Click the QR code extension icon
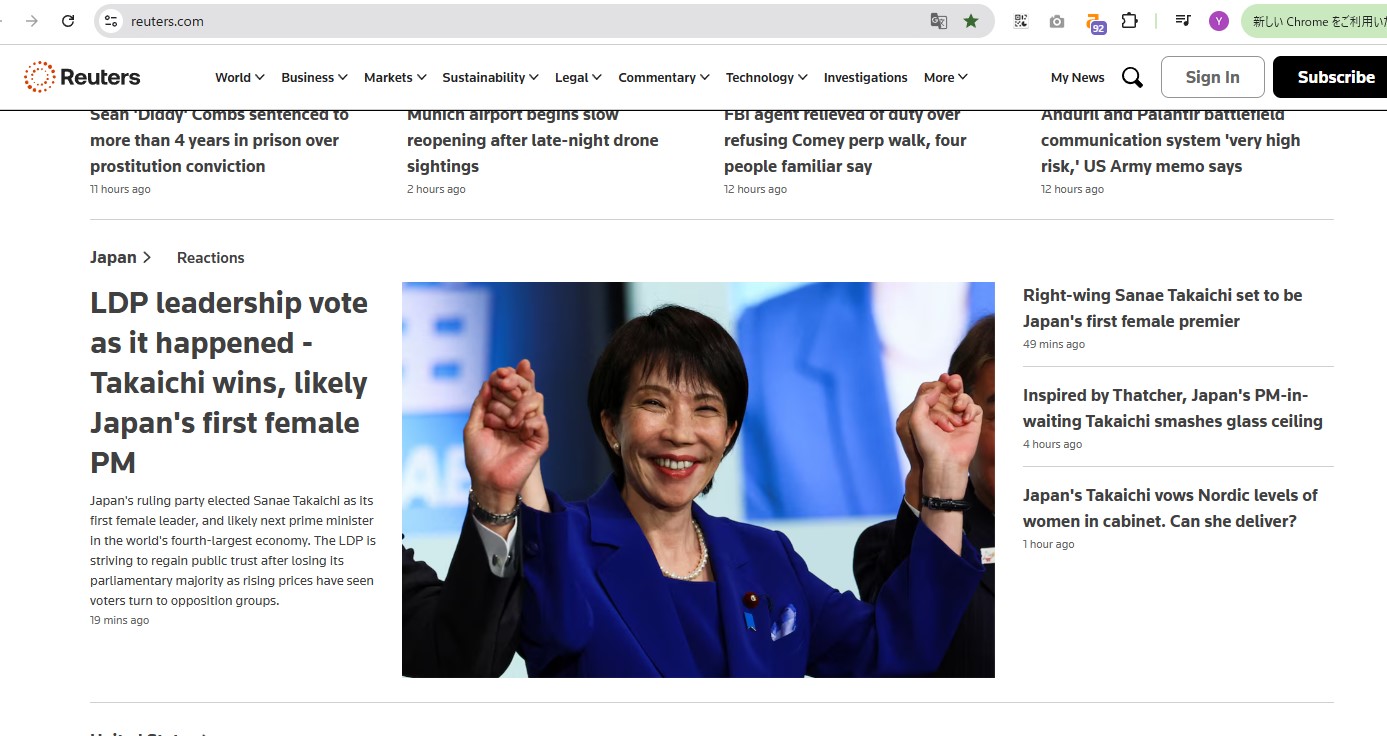This screenshot has width=1387, height=736. point(1021,21)
